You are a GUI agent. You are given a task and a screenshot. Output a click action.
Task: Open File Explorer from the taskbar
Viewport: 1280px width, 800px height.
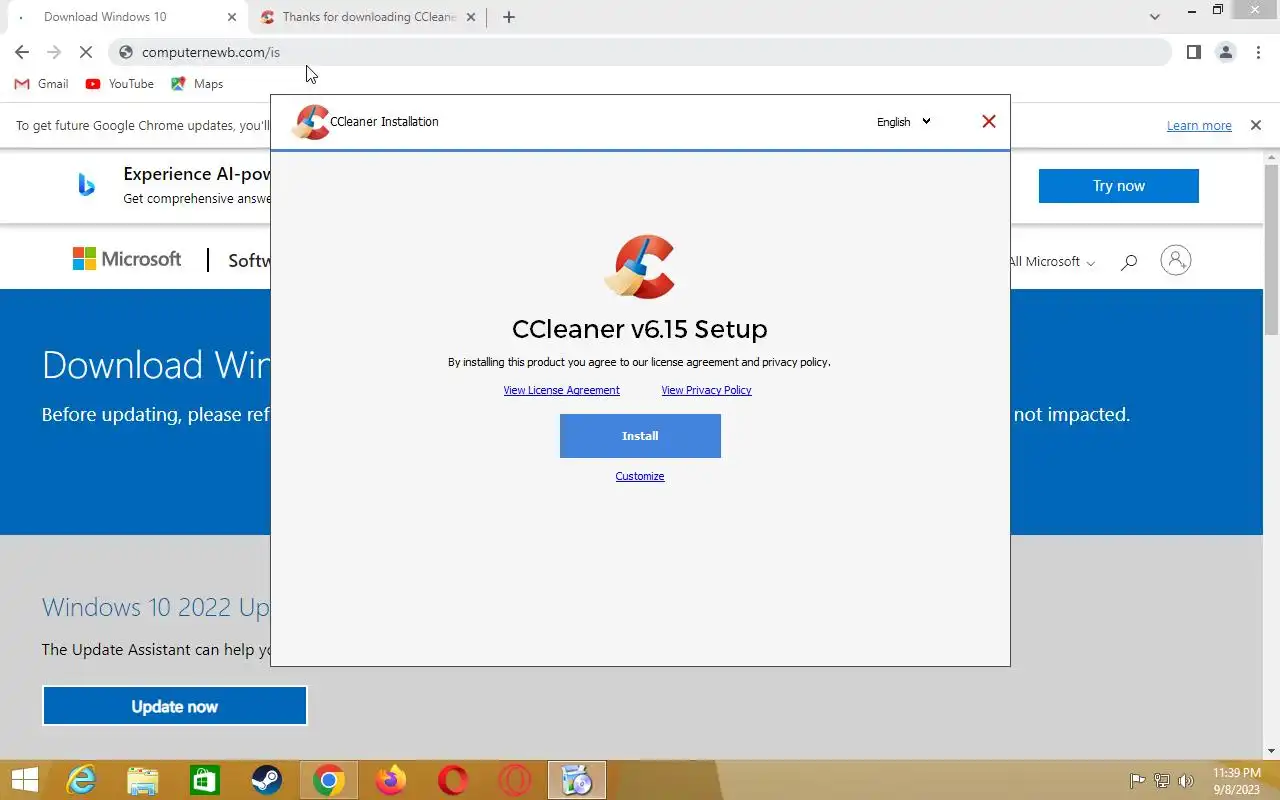click(143, 780)
